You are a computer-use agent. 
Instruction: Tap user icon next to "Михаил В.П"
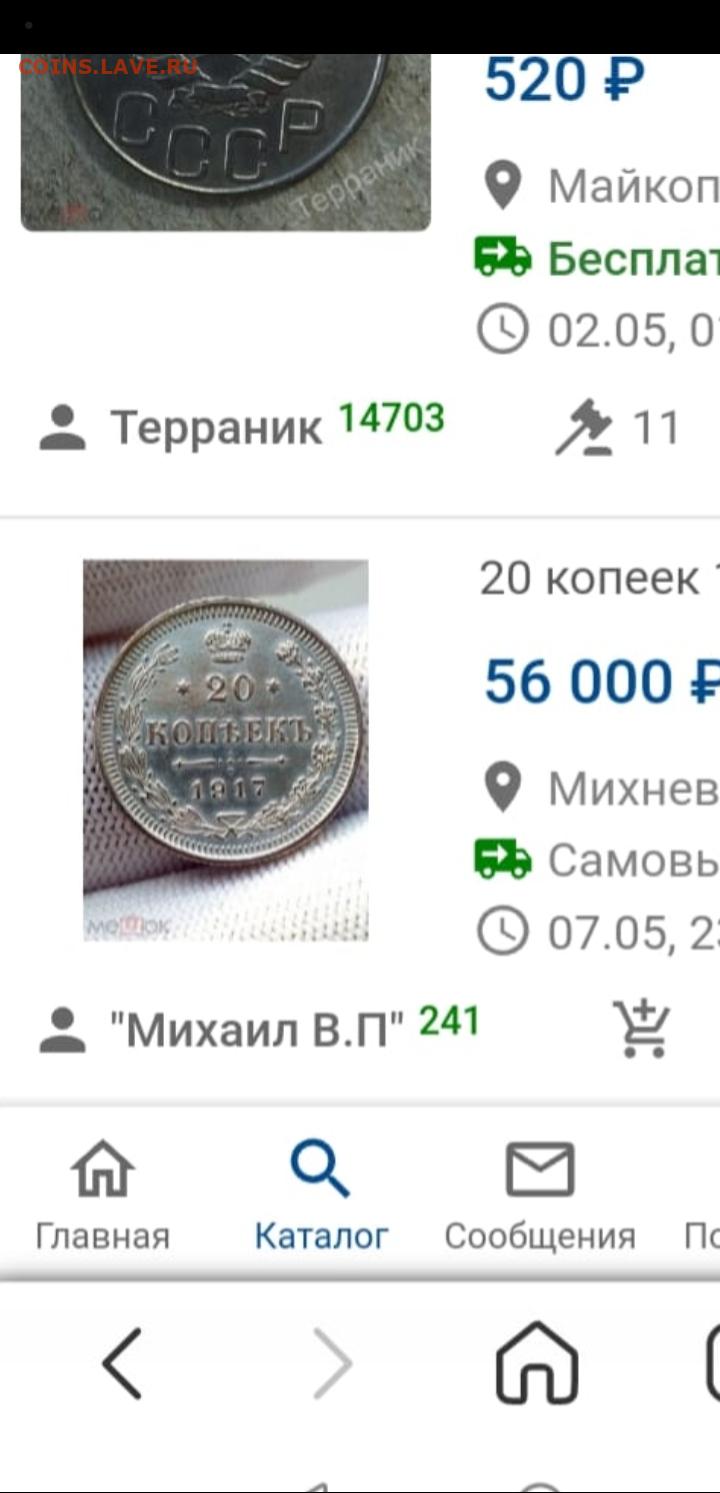pos(62,1030)
